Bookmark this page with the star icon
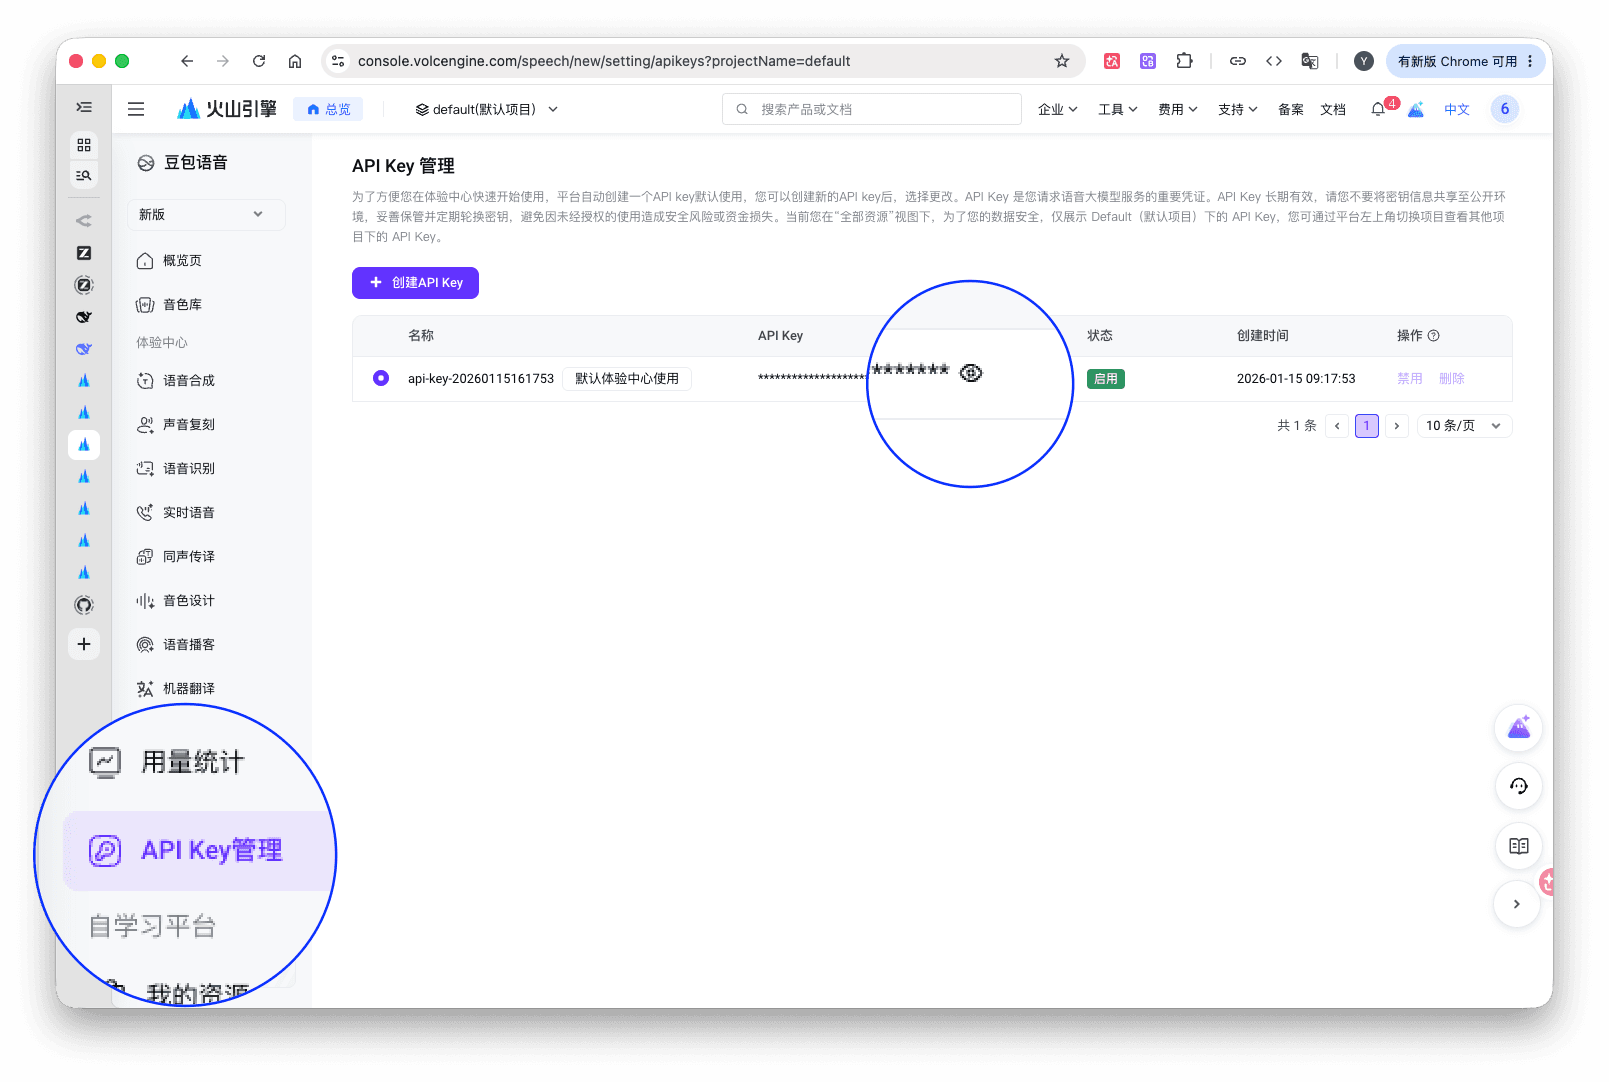This screenshot has width=1609, height=1082. coord(1062,61)
